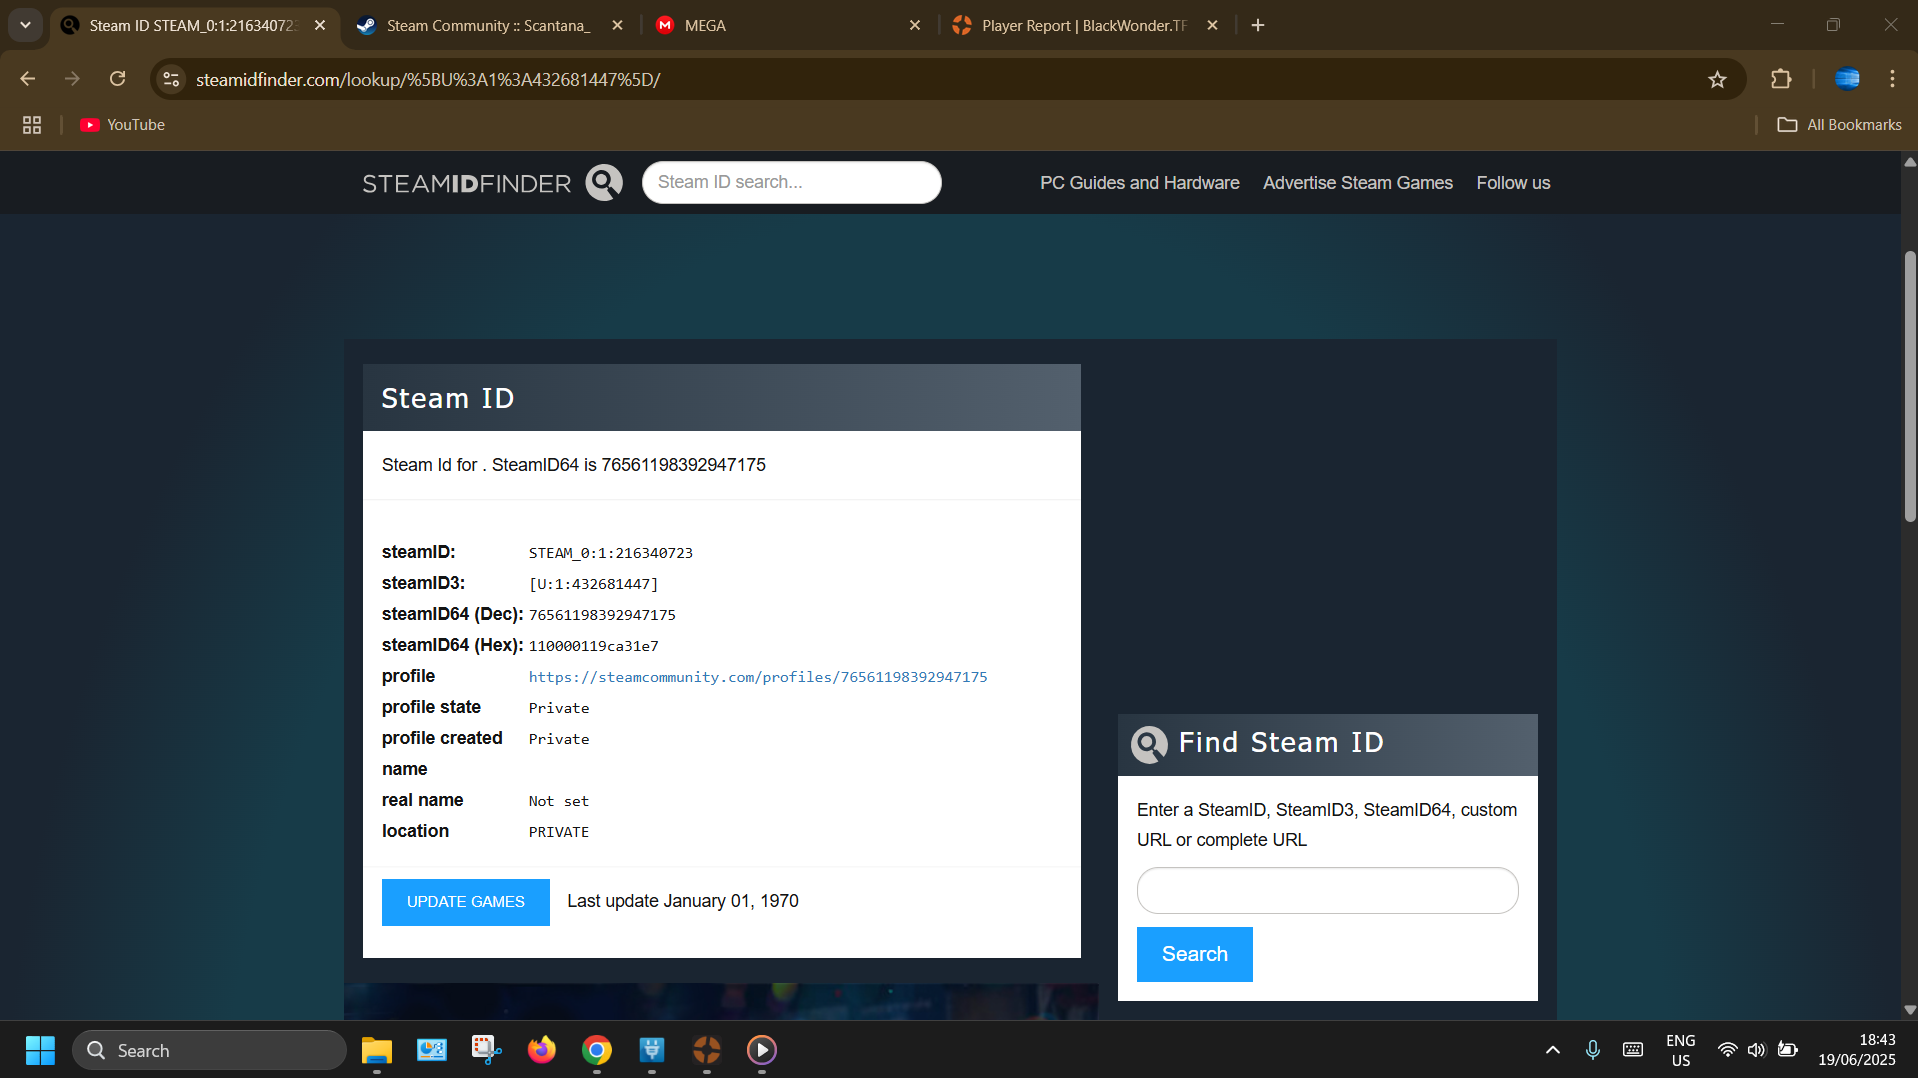Click the page vertical scrollbar thumb
This screenshot has height=1078, width=1918.
click(x=1909, y=385)
